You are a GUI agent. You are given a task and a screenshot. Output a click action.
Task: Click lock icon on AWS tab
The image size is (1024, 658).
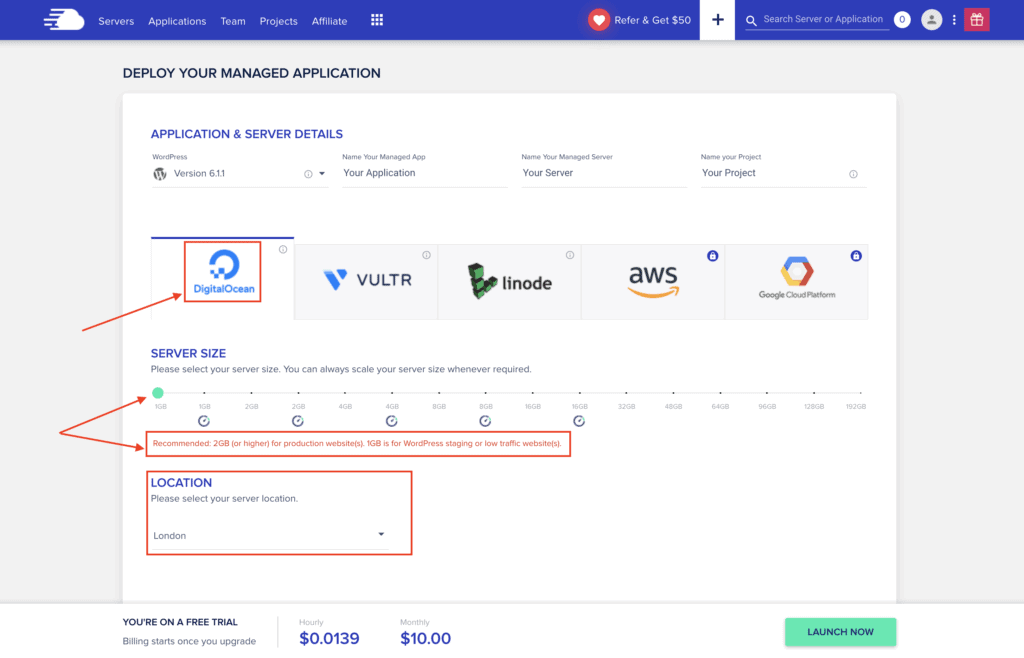tap(712, 256)
